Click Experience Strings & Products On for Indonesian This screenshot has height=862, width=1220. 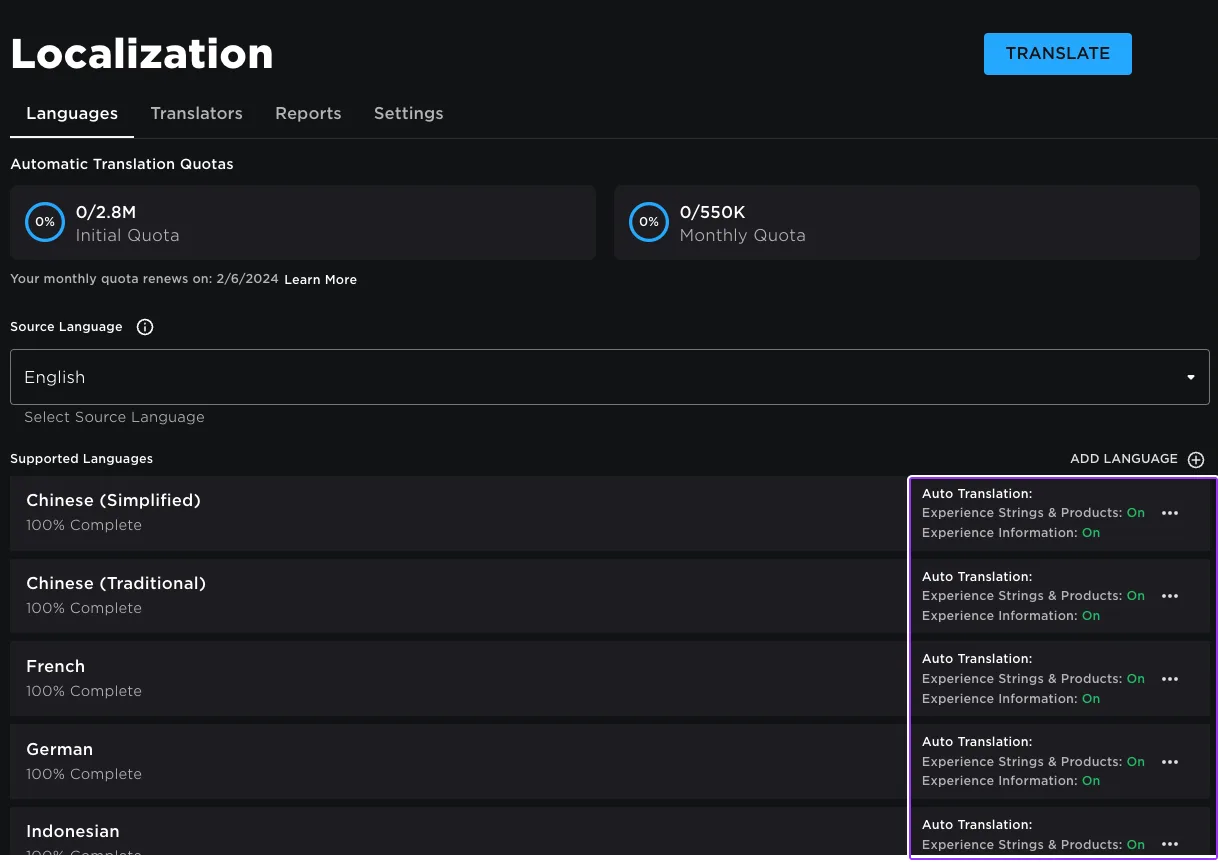click(x=1033, y=845)
